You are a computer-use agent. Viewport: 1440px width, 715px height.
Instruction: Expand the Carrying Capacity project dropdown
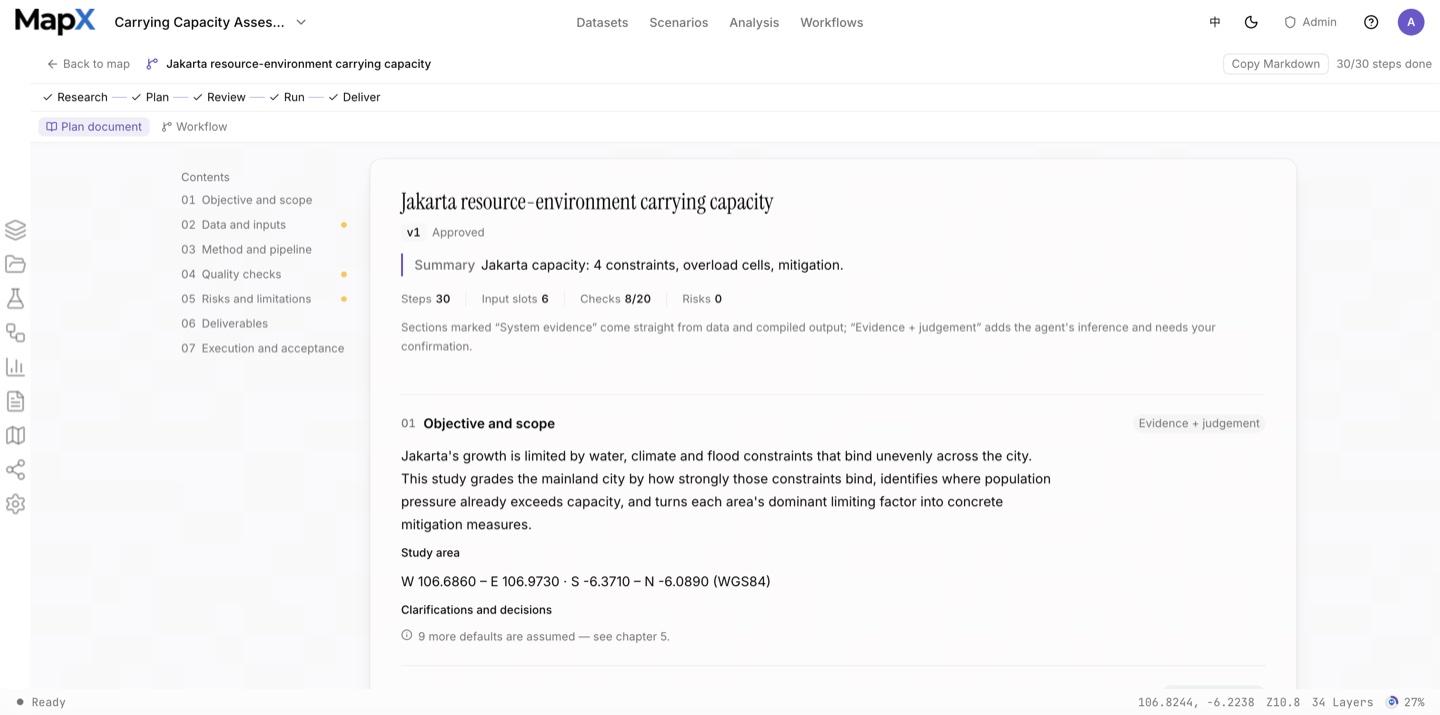(x=211, y=22)
